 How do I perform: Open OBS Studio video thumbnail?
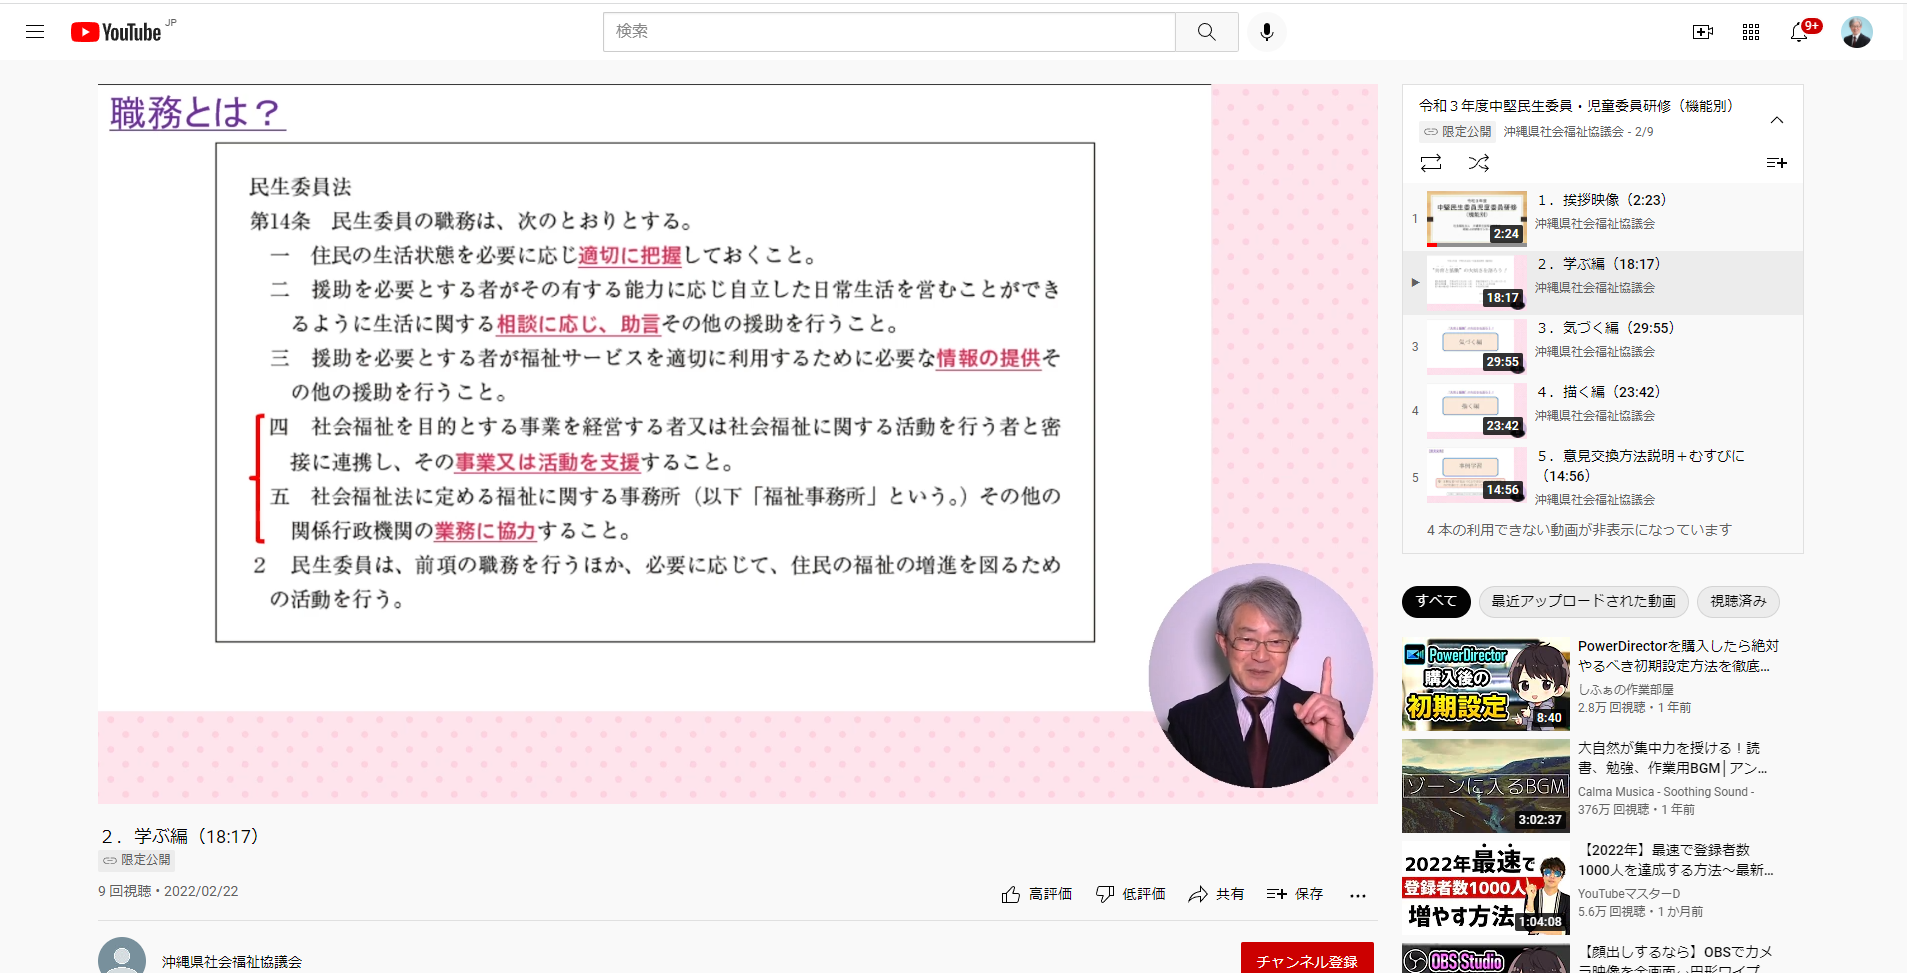(1485, 958)
